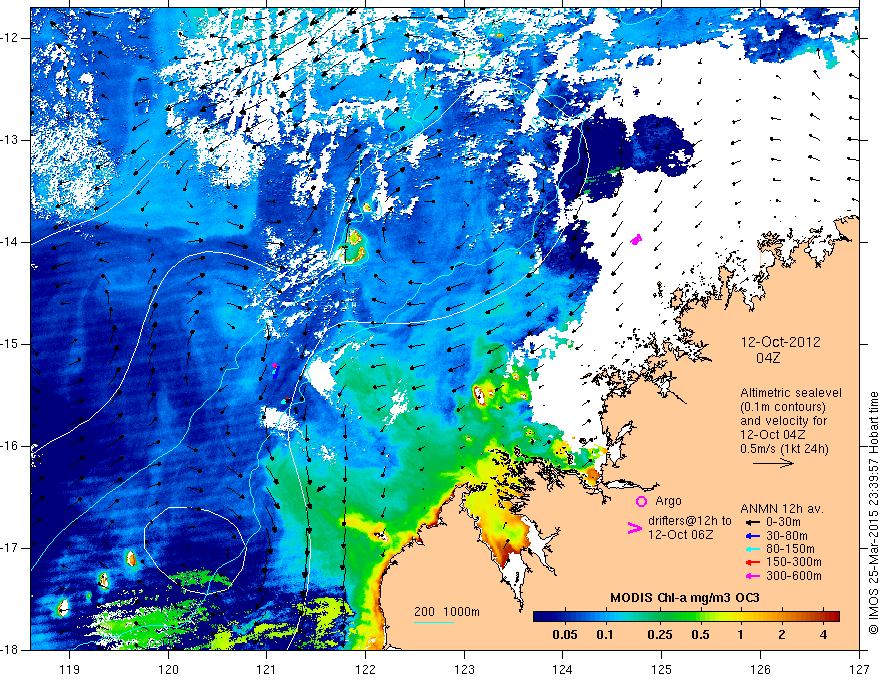Click the longitude axis label '121'
880x680 pixels.
pyautogui.click(x=267, y=669)
